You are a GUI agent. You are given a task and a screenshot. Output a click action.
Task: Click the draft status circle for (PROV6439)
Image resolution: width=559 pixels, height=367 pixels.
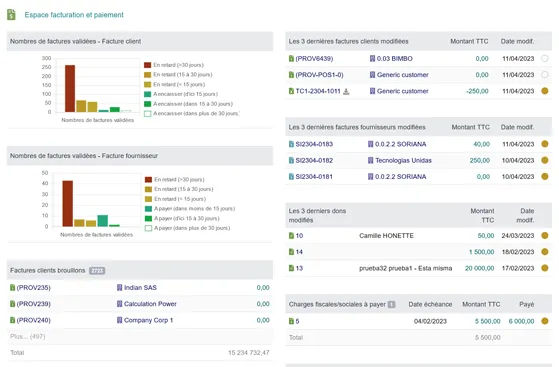pyautogui.click(x=545, y=58)
